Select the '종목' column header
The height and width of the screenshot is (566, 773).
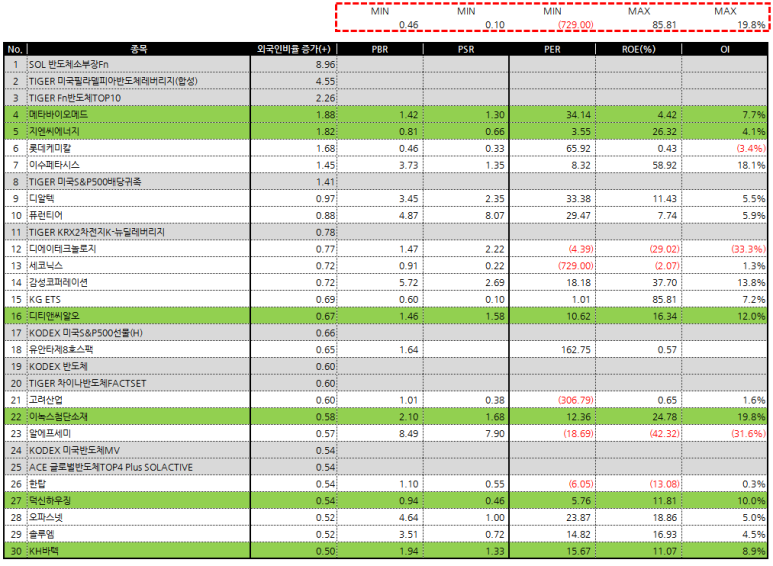tap(139, 49)
